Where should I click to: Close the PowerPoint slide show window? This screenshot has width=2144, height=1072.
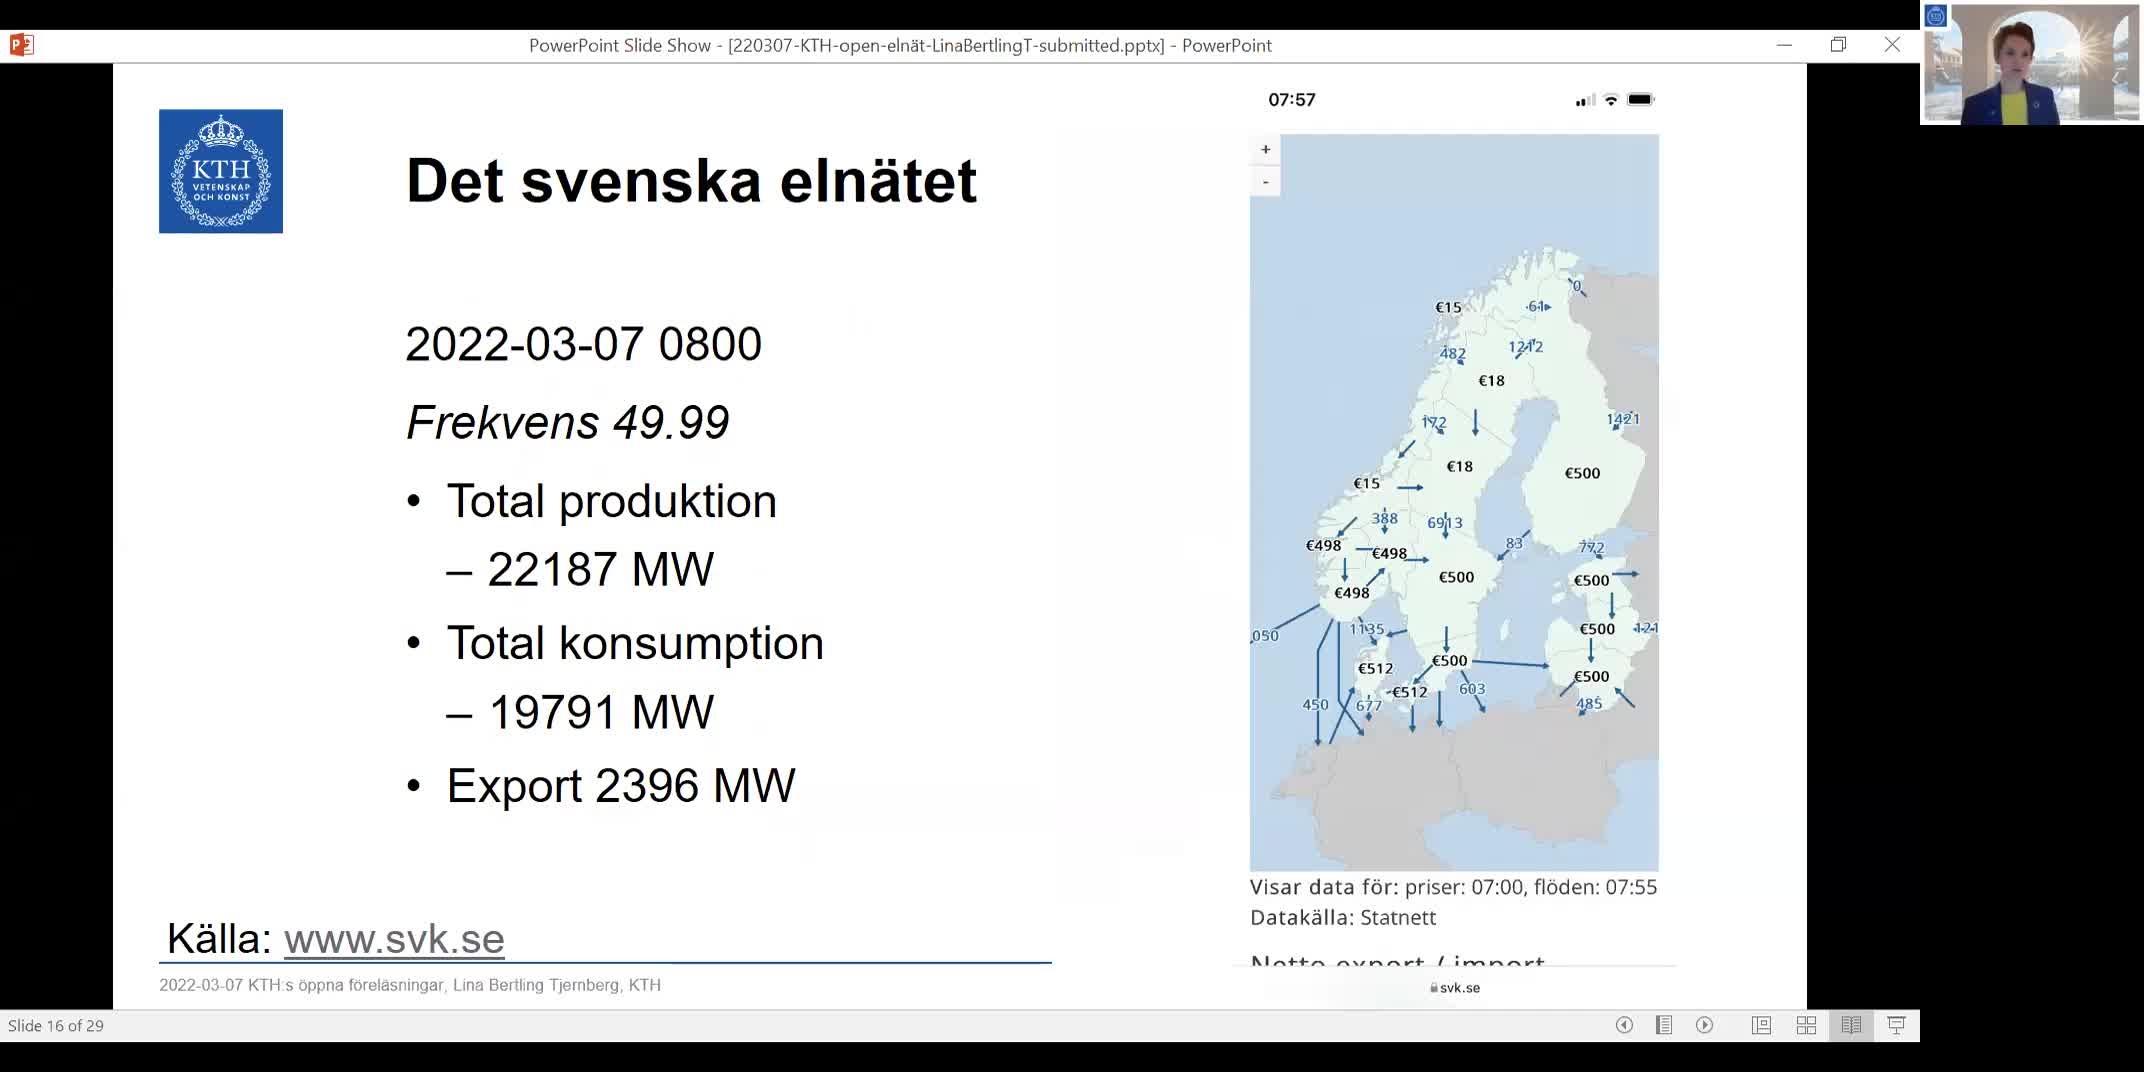coord(1892,45)
